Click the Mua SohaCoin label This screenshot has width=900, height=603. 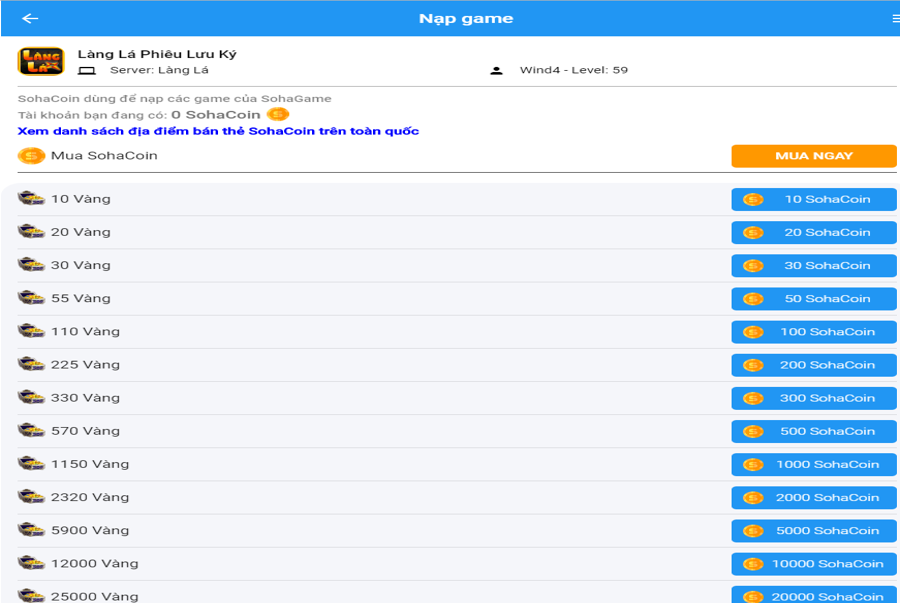click(104, 155)
